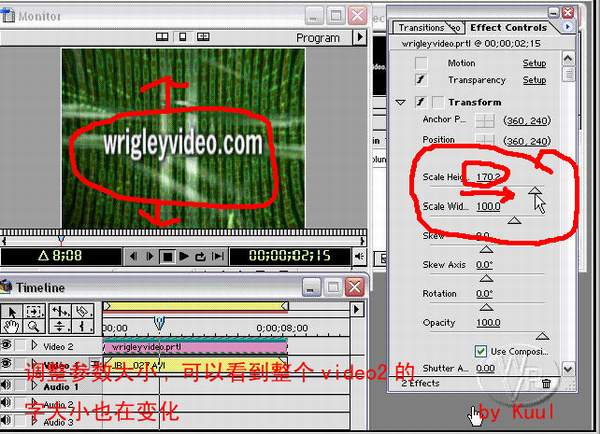Select the Timeline Selection arrow tool
600x434 pixels.
pos(12,312)
